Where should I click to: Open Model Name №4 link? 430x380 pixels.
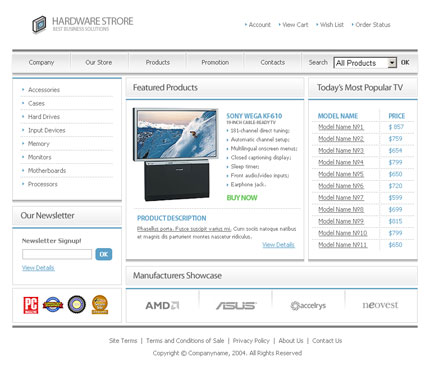pyautogui.click(x=341, y=162)
